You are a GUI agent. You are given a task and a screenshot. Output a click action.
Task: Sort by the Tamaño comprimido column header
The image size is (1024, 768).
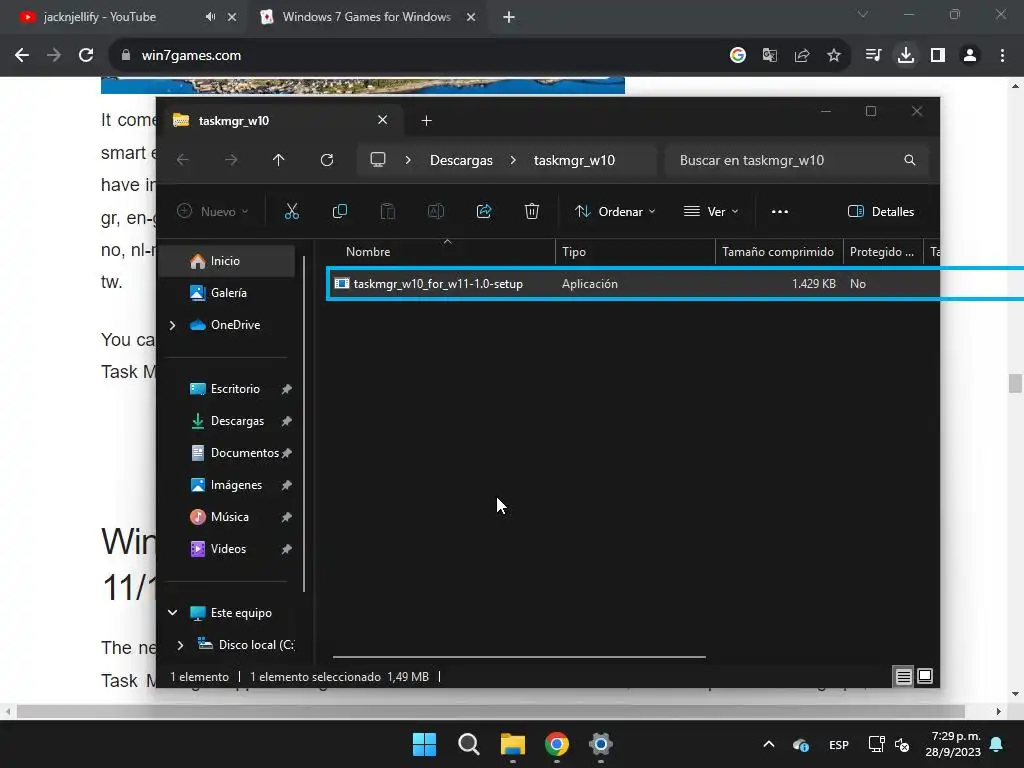[x=778, y=252]
